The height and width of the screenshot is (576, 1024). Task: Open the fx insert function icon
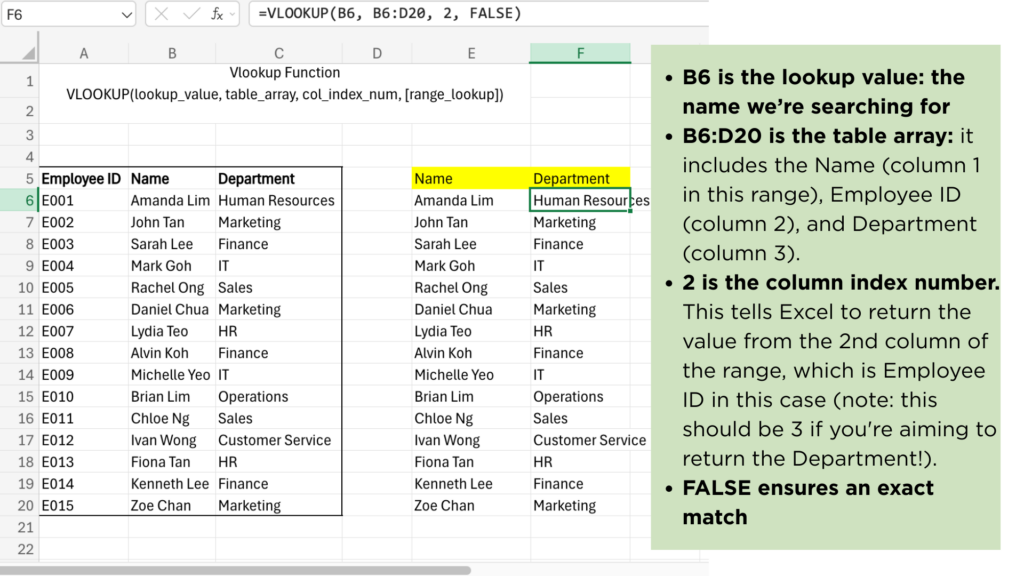(x=217, y=14)
